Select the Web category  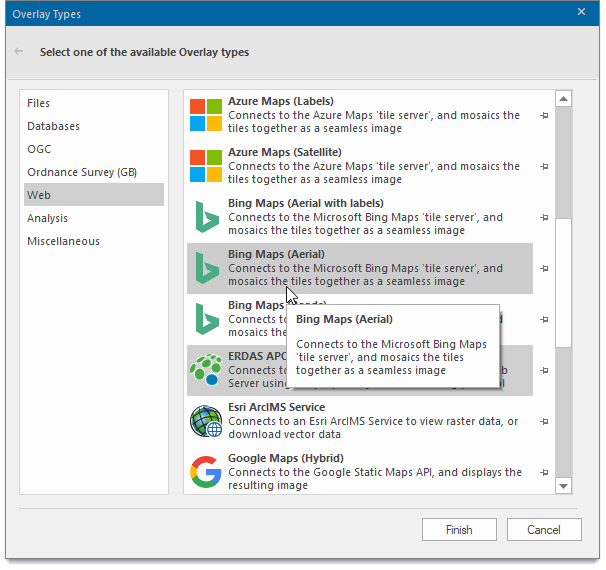click(94, 195)
